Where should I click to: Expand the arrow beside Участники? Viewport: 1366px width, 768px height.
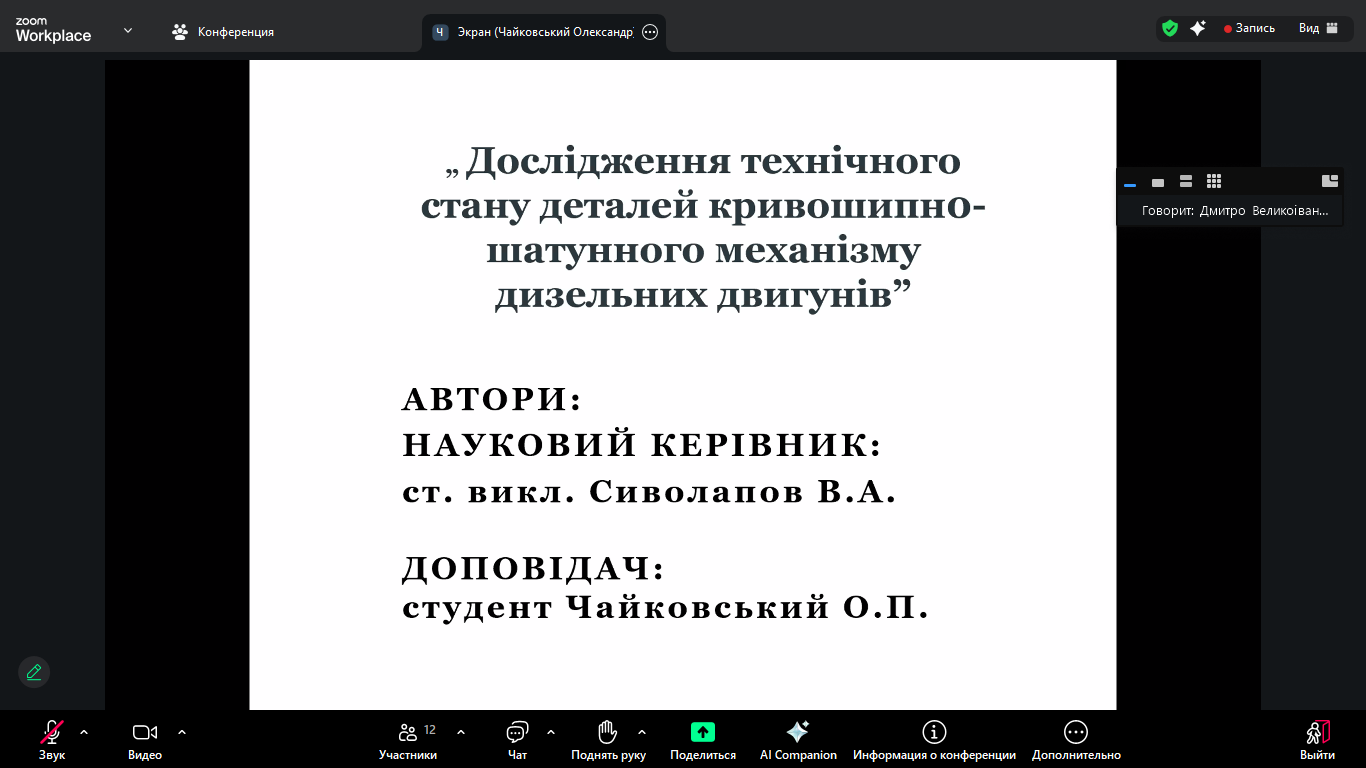click(x=461, y=732)
